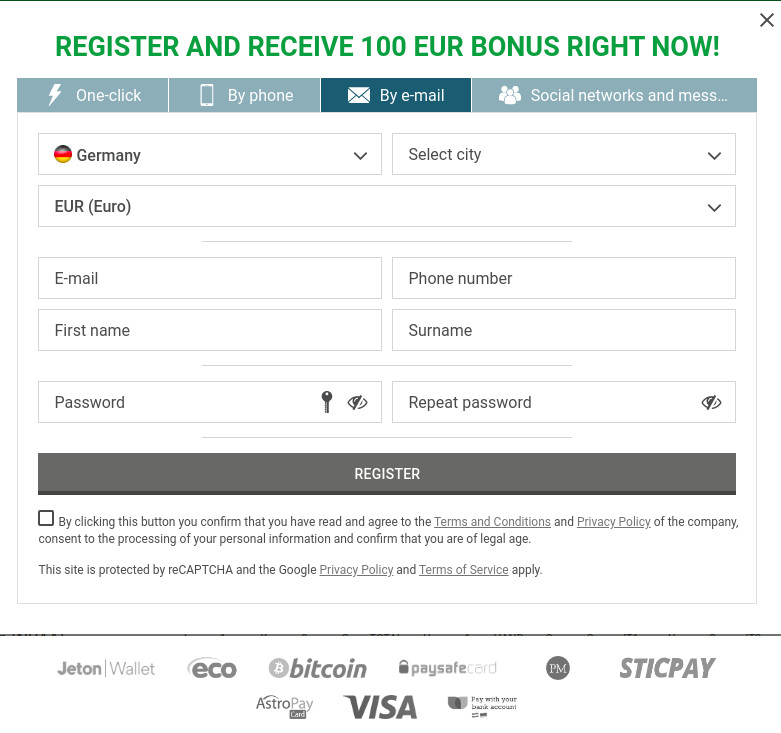Click the REGISTER button
The width and height of the screenshot is (781, 733).
pos(387,474)
